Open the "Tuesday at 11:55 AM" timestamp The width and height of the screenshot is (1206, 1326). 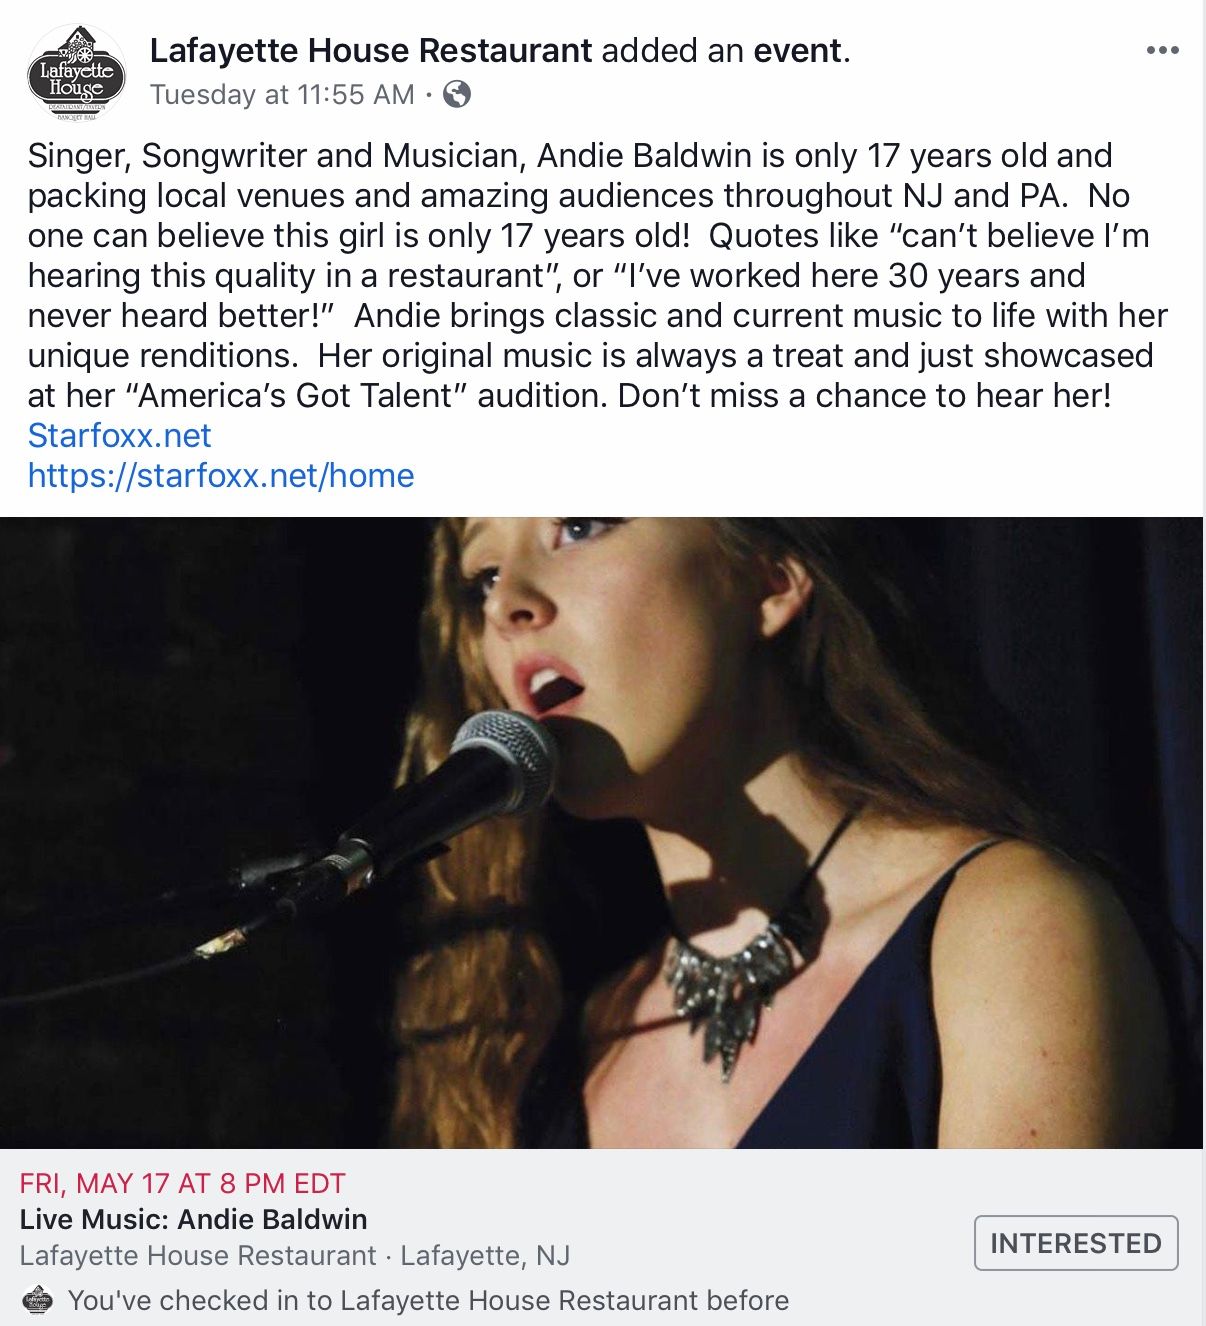pos(282,95)
